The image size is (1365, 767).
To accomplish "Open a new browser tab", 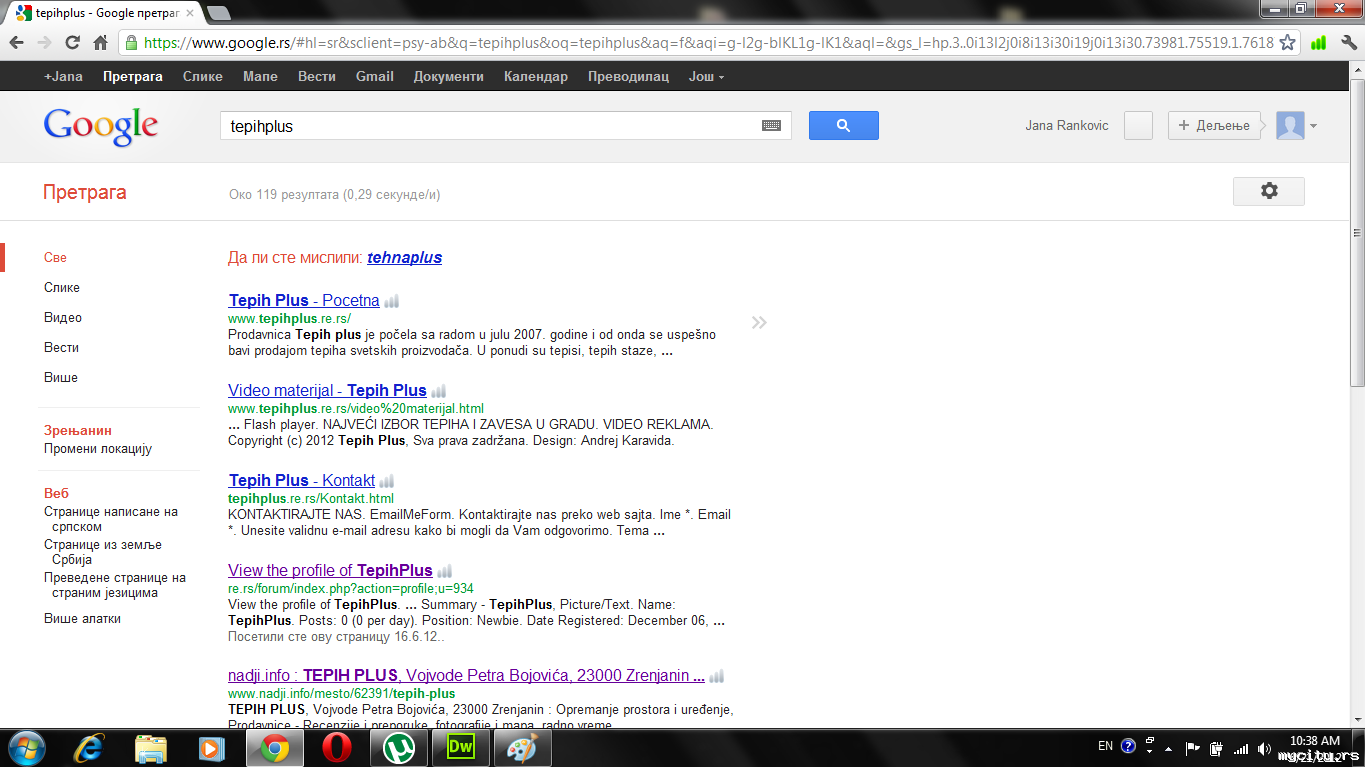I will [218, 13].
